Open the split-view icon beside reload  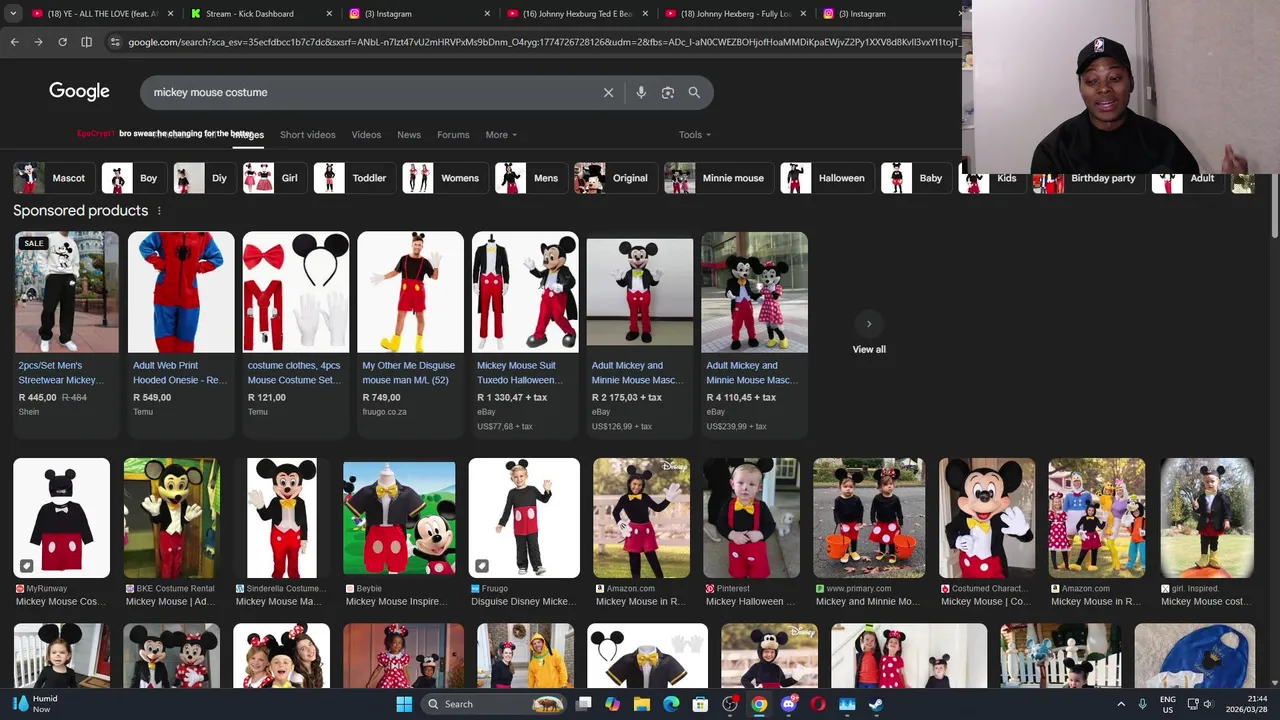[x=86, y=42]
